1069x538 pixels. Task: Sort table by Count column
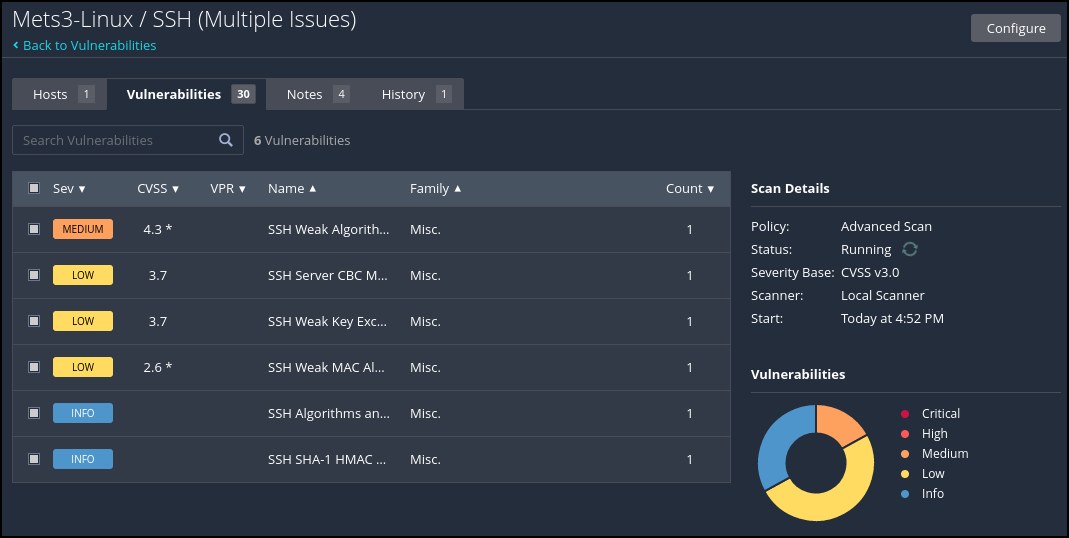(x=690, y=188)
